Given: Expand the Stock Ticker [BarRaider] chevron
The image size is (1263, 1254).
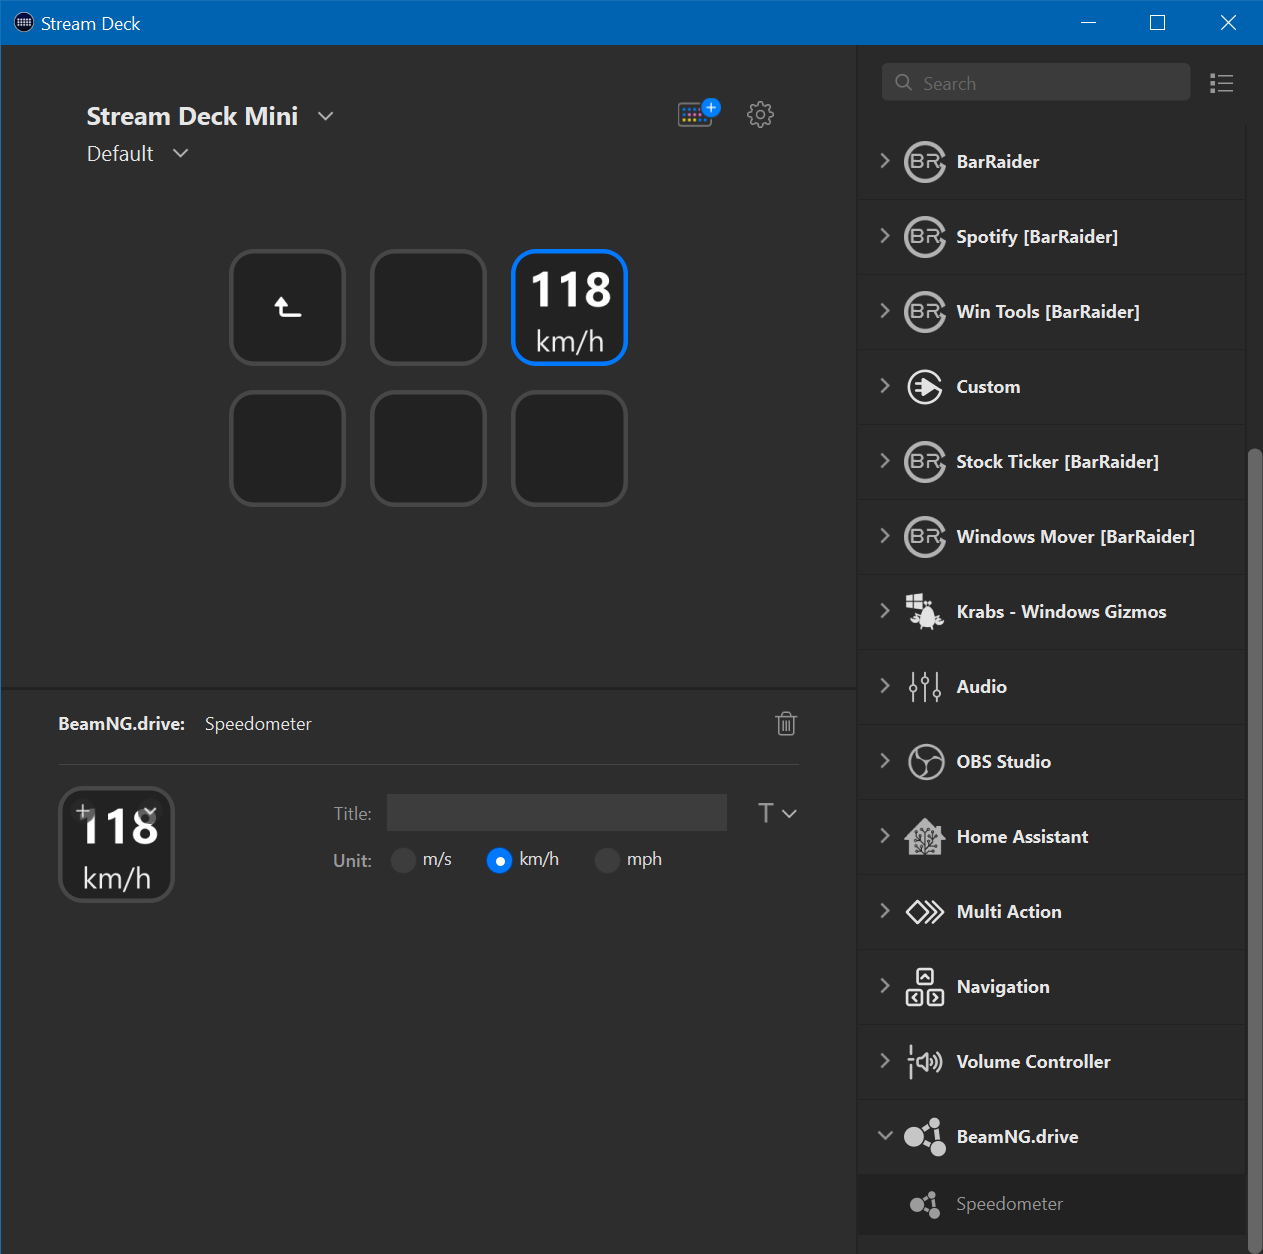Looking at the screenshot, I should point(885,461).
